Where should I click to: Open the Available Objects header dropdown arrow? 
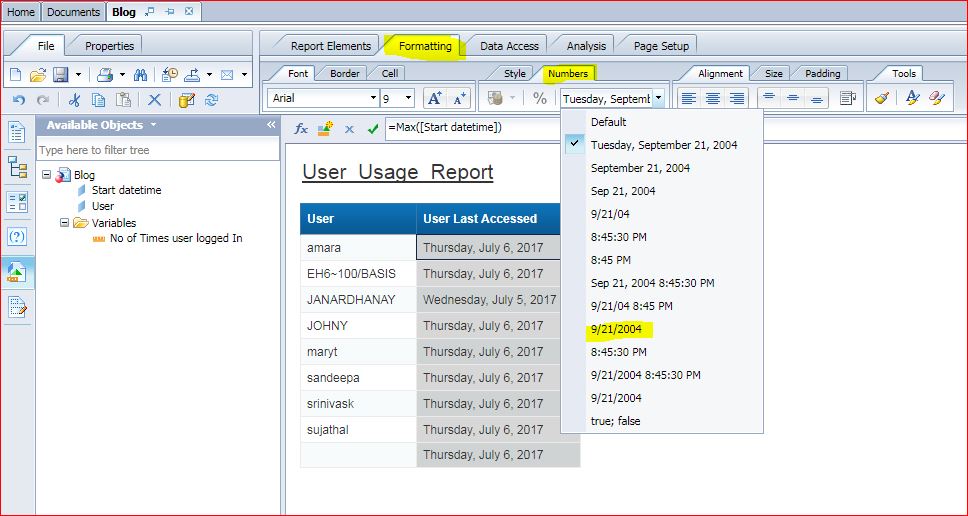153,125
